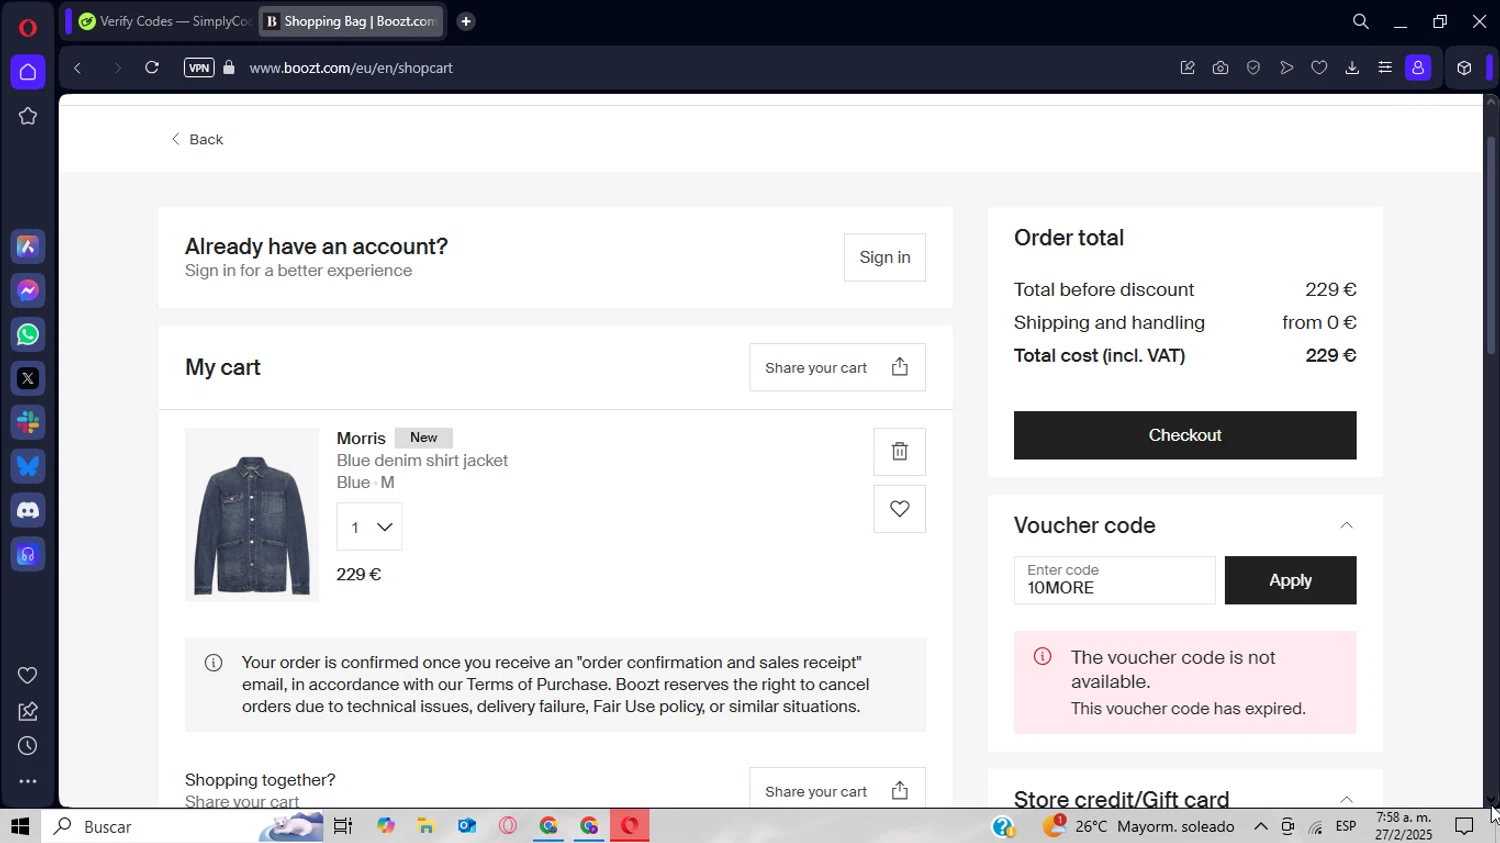Click the page vertical scrollbar
Screen dimensions: 1500x843
[1491, 245]
